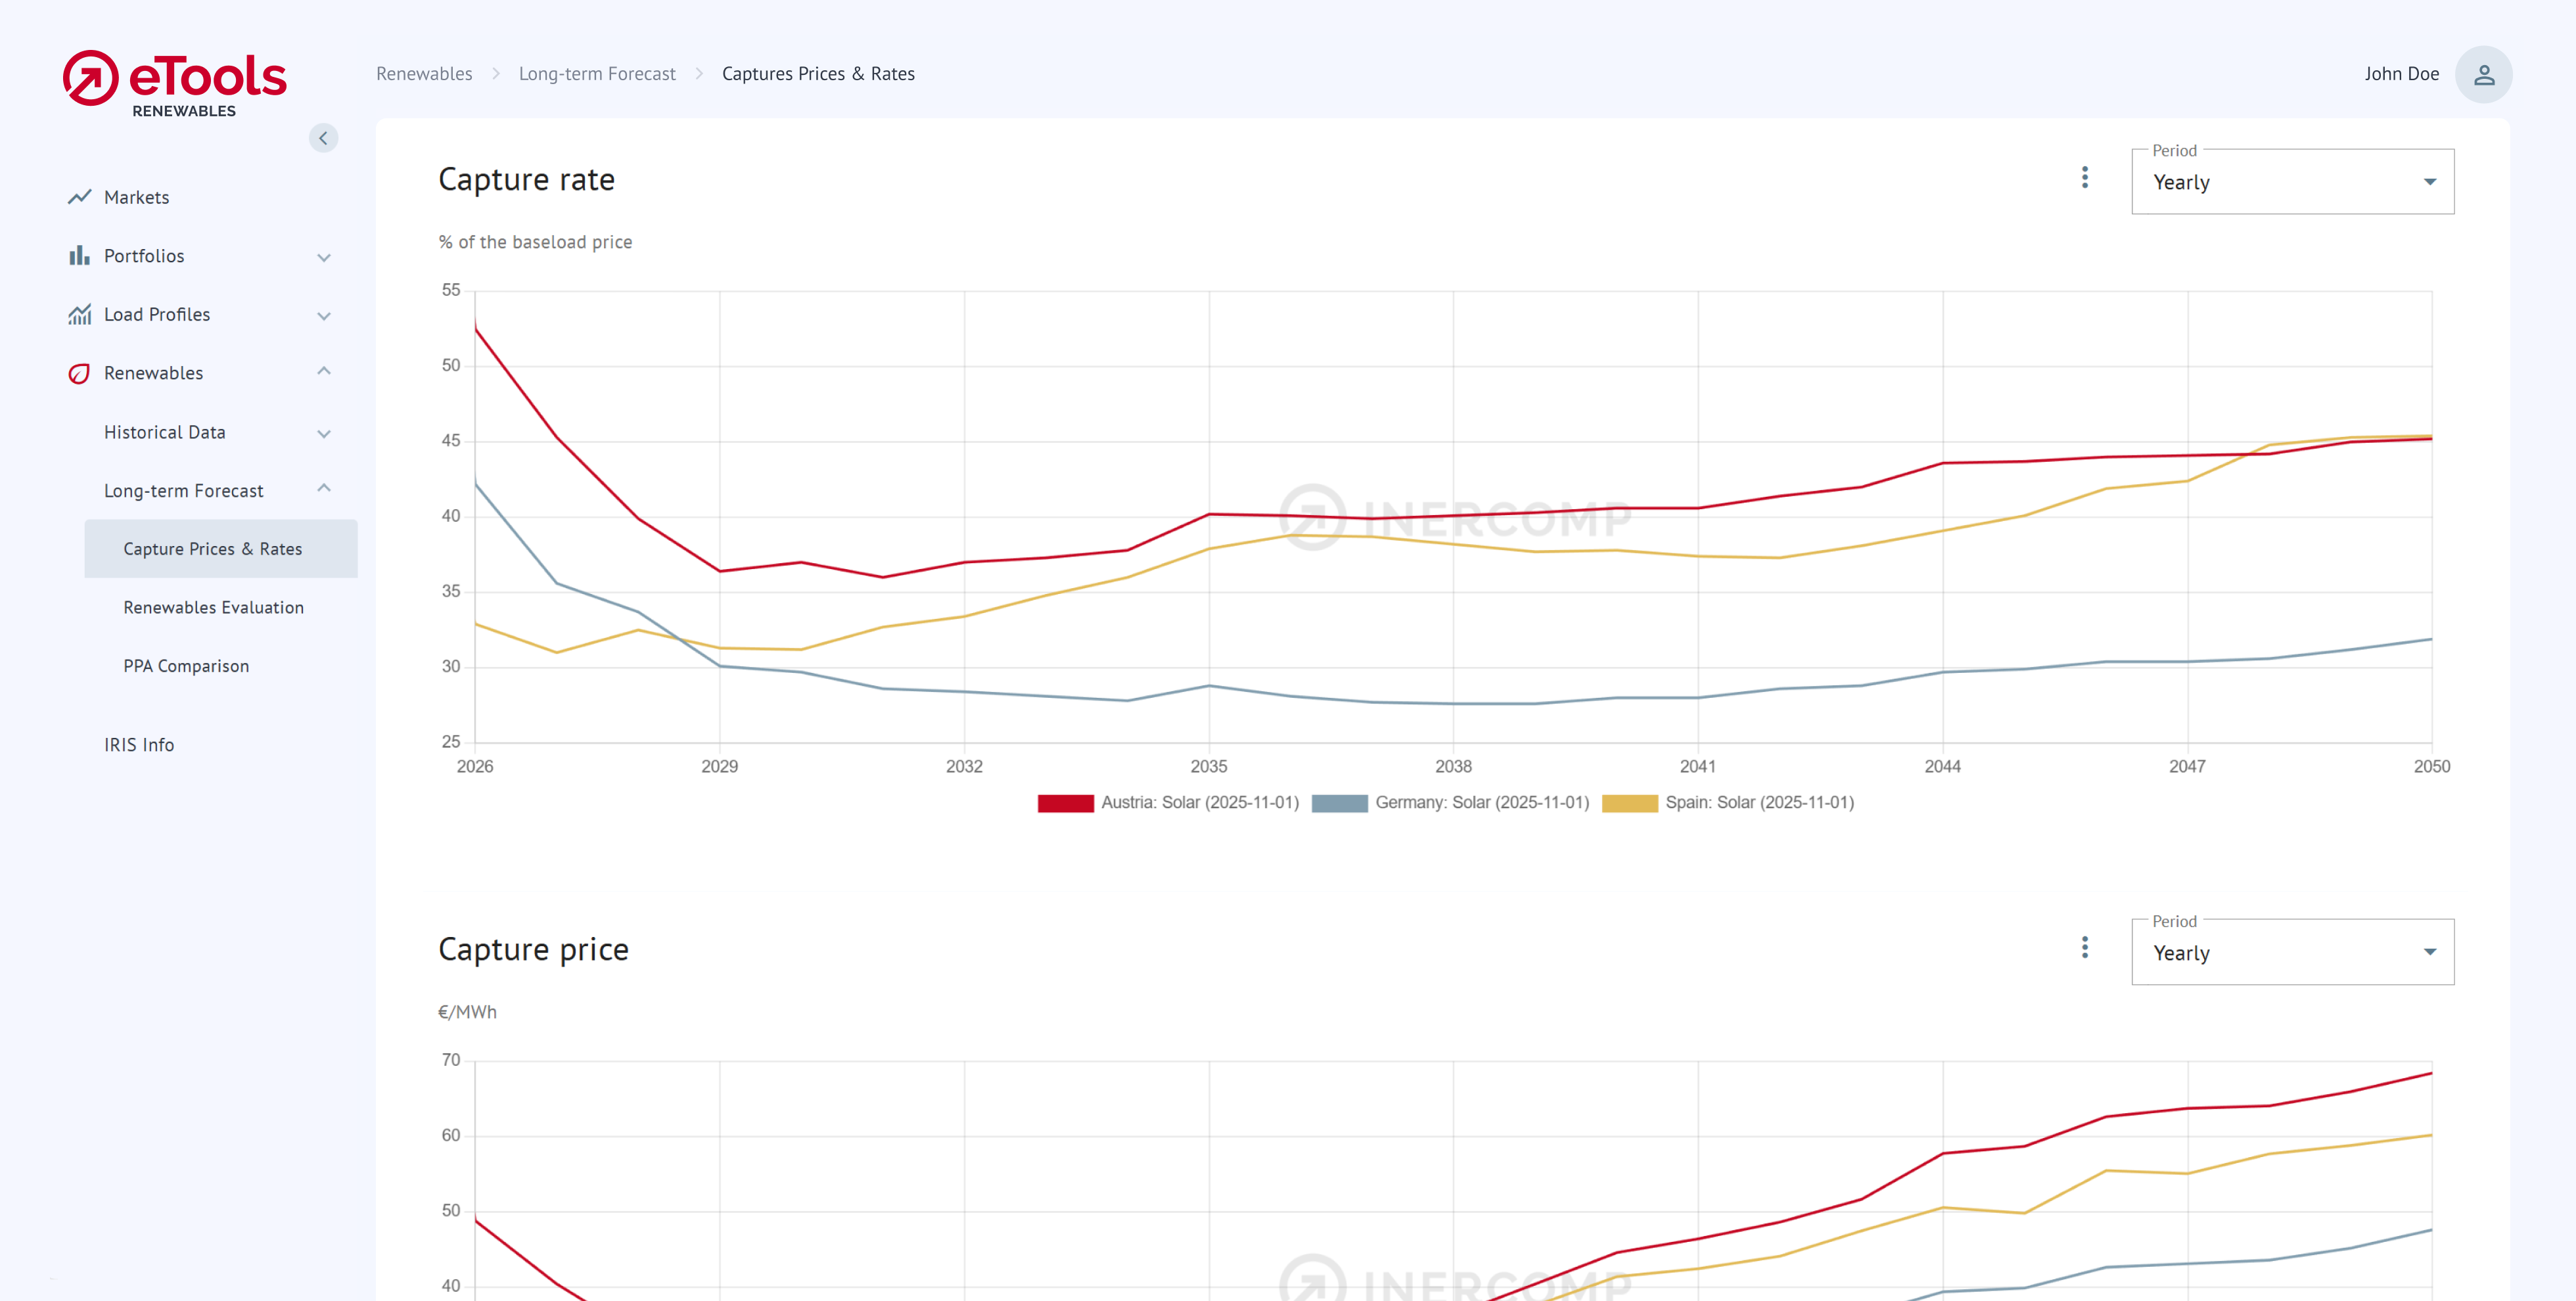Click the Renewables leaf icon
The image size is (2576, 1301).
(79, 373)
